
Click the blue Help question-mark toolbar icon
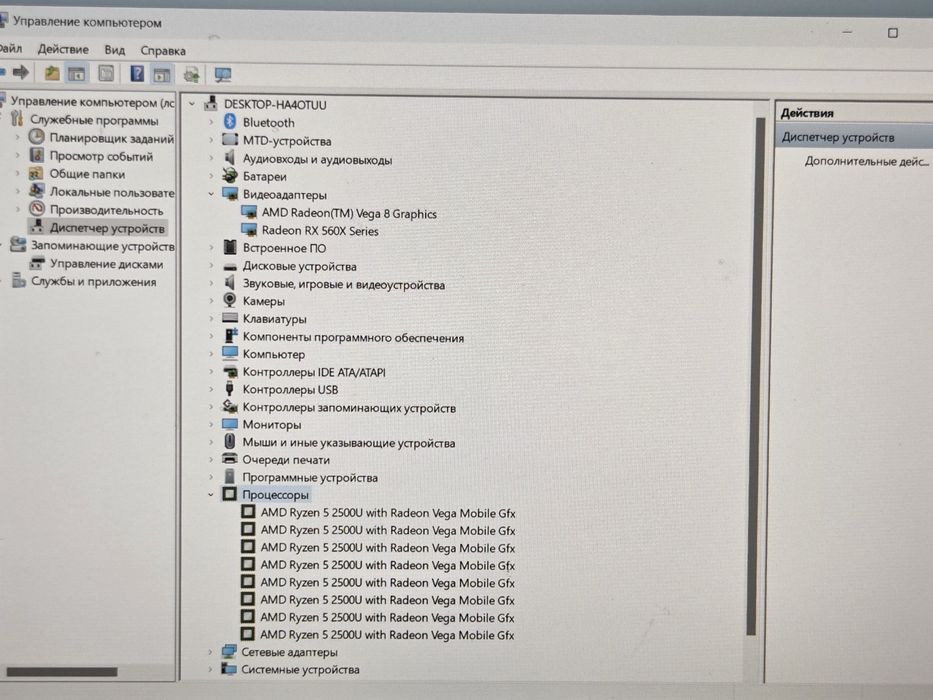point(137,74)
